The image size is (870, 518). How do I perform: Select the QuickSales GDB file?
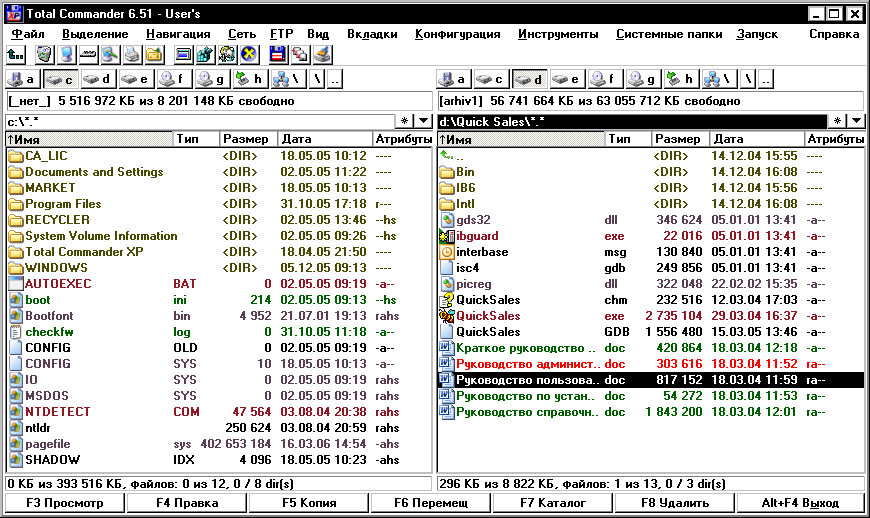[x=651, y=332]
